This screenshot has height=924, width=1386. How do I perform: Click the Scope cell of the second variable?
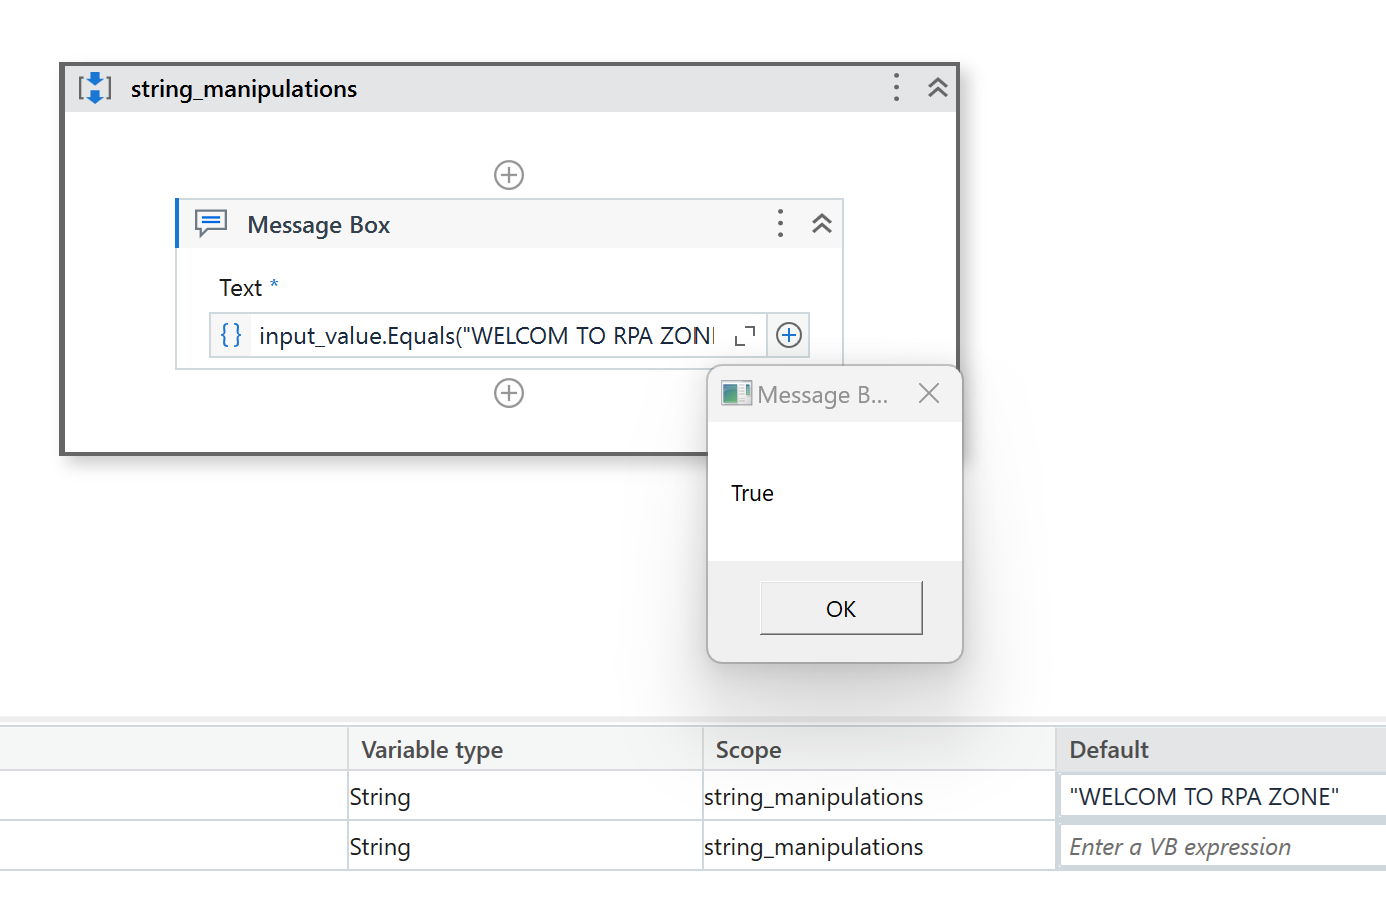pyautogui.click(x=813, y=846)
